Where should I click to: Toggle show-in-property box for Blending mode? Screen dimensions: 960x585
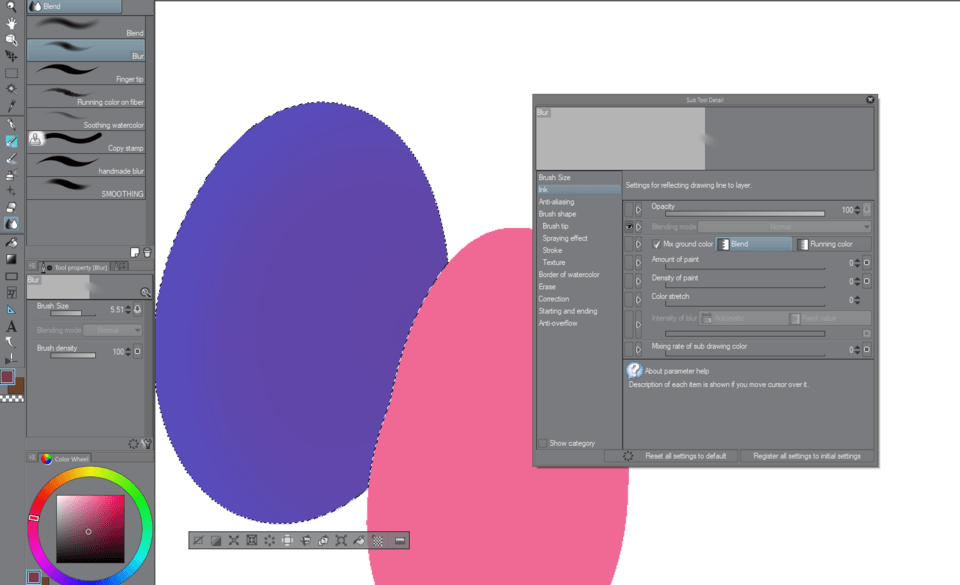(x=629, y=227)
